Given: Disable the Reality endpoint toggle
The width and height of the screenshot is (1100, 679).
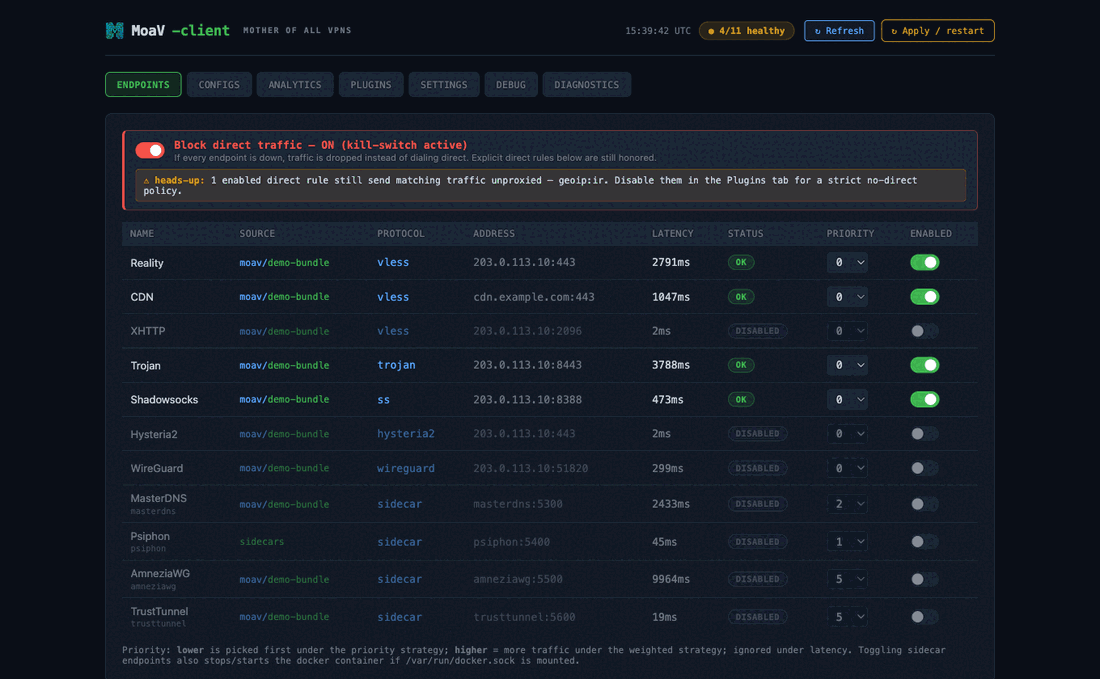Looking at the screenshot, I should (x=924, y=262).
